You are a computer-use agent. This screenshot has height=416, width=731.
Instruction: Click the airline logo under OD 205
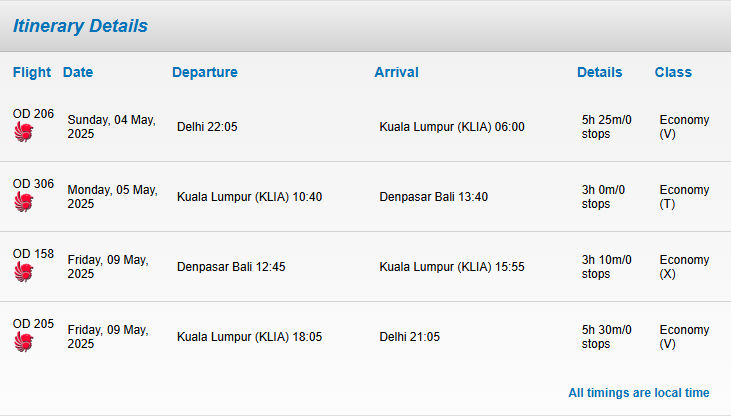pos(24,341)
